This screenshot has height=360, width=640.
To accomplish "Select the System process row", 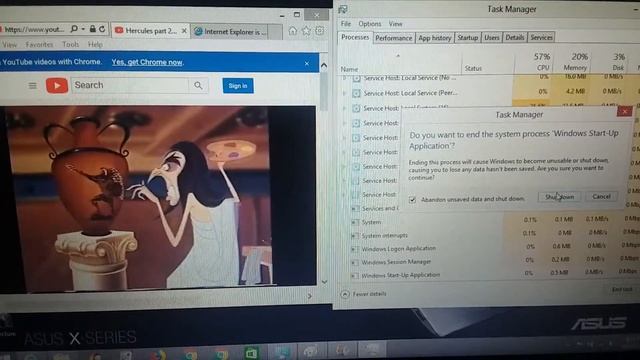I will (490, 222).
